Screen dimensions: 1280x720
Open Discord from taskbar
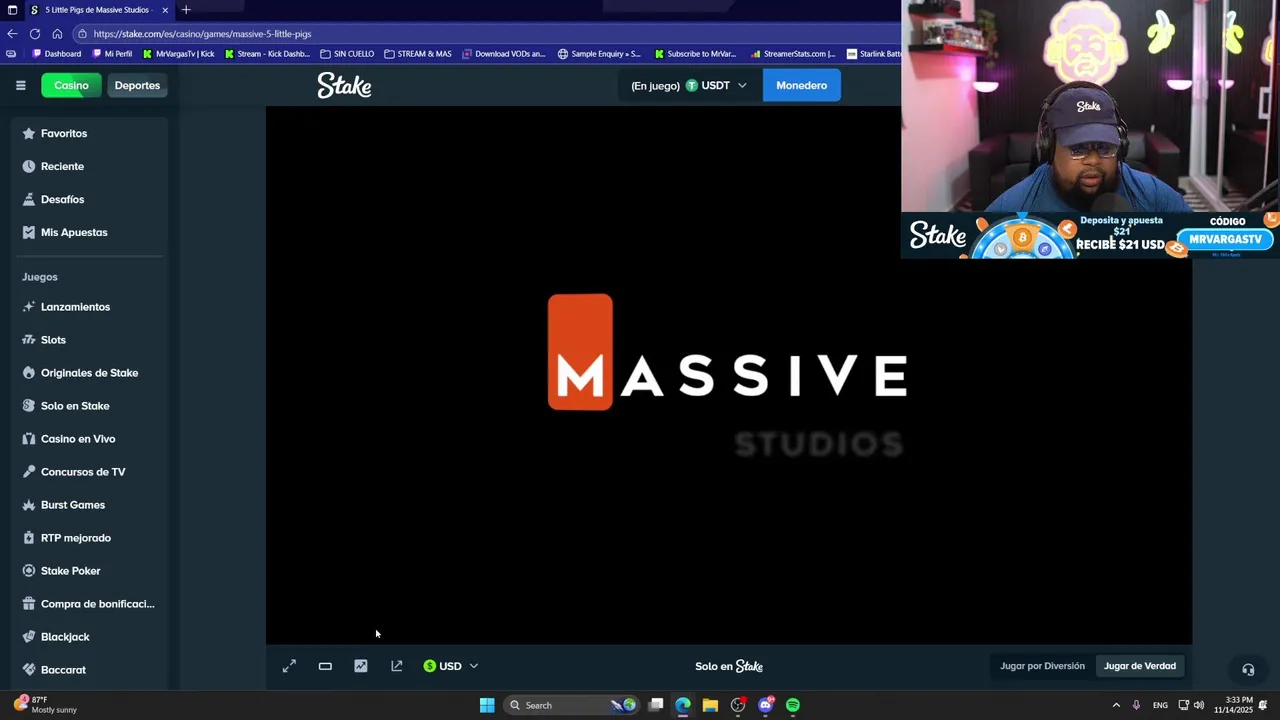coord(766,705)
